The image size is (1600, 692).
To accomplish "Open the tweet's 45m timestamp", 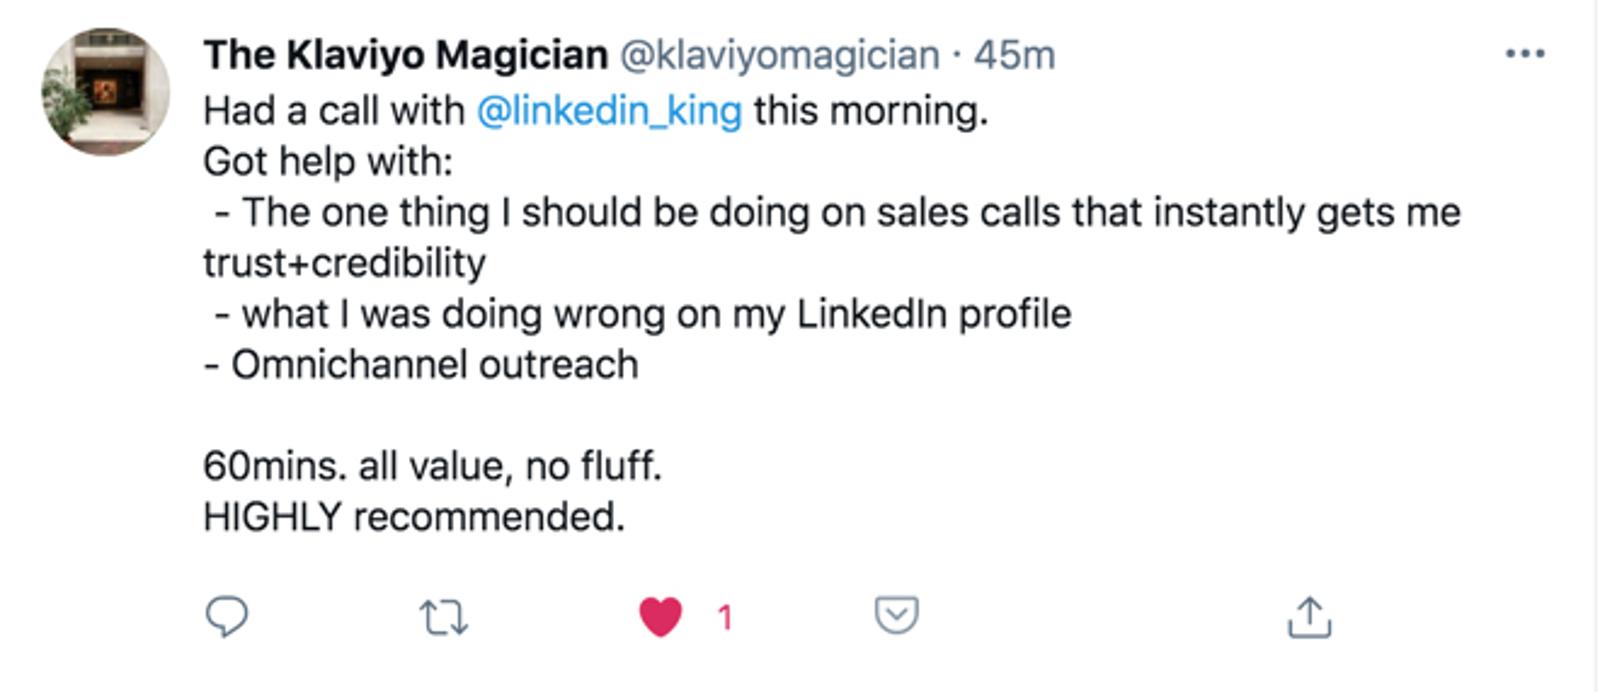I will [x=1014, y=55].
